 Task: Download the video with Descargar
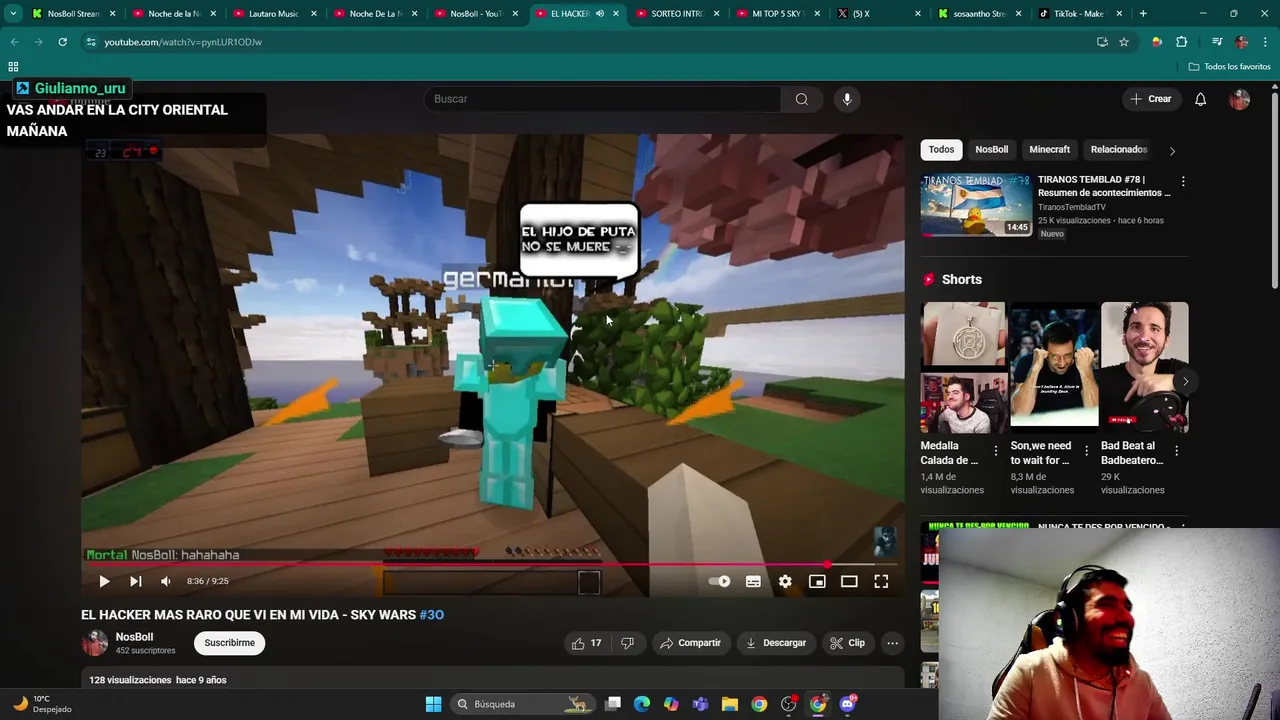point(776,643)
